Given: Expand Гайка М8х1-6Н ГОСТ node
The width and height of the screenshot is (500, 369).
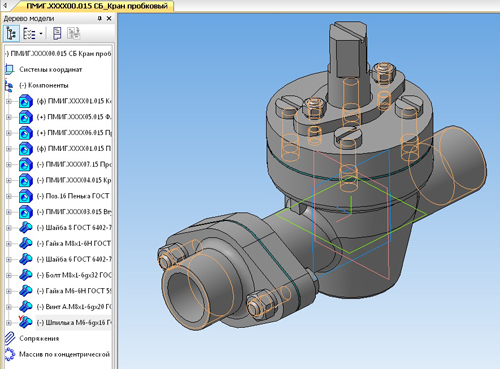Looking at the screenshot, I should pyautogui.click(x=9, y=244).
